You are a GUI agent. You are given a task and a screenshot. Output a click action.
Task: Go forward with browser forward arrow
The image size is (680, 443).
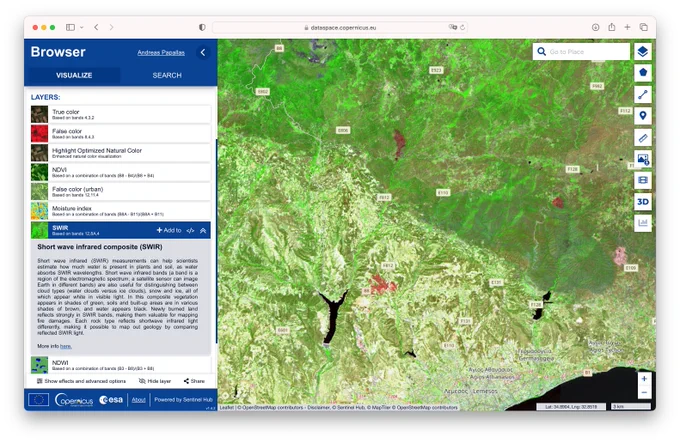click(x=111, y=27)
